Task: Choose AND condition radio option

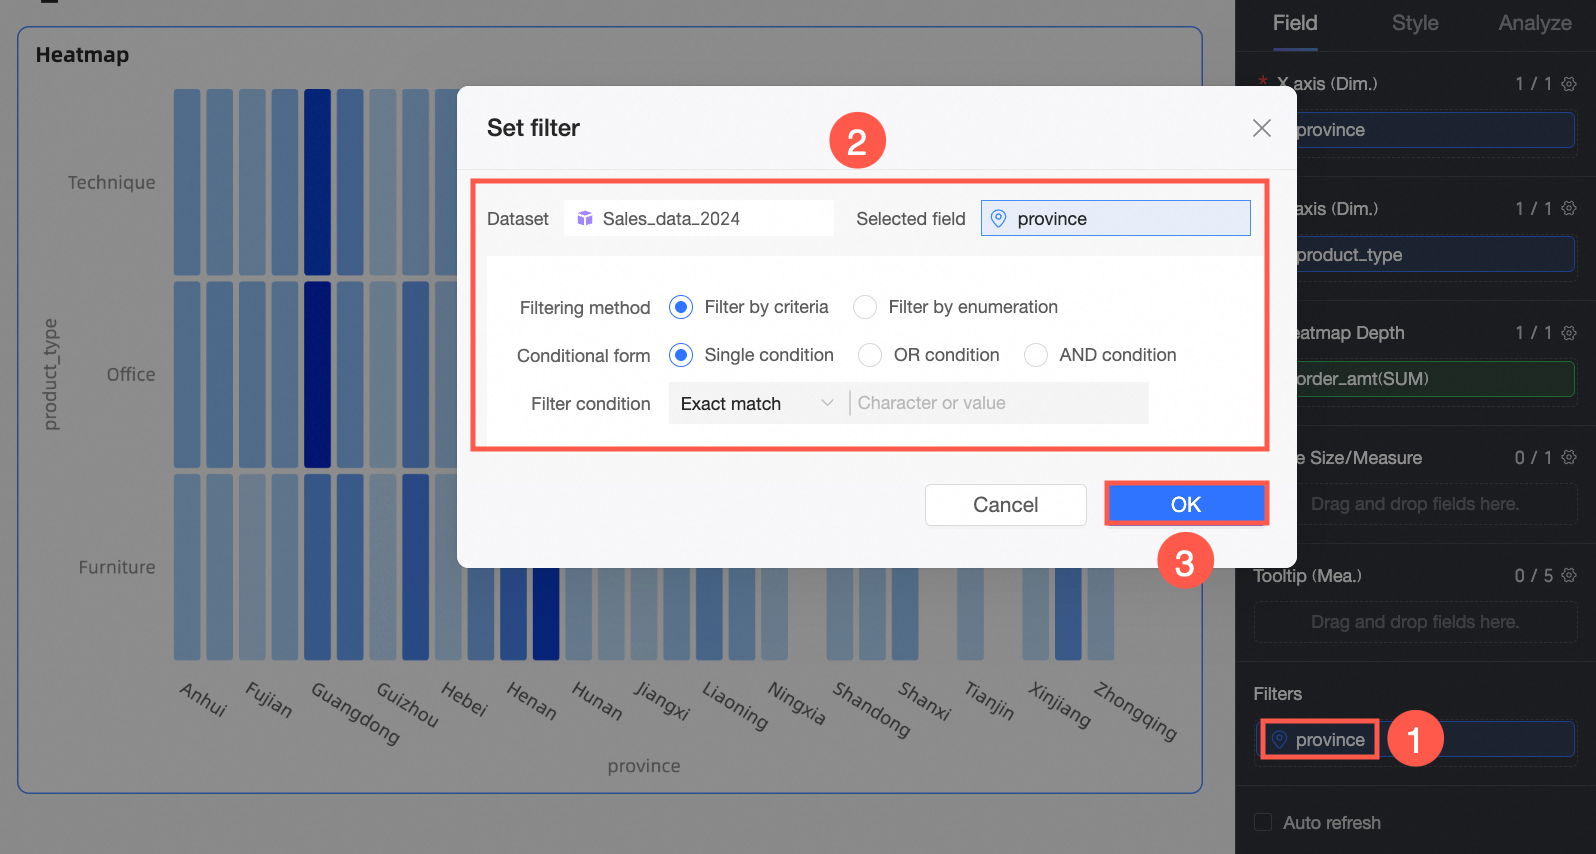Action: point(1036,355)
